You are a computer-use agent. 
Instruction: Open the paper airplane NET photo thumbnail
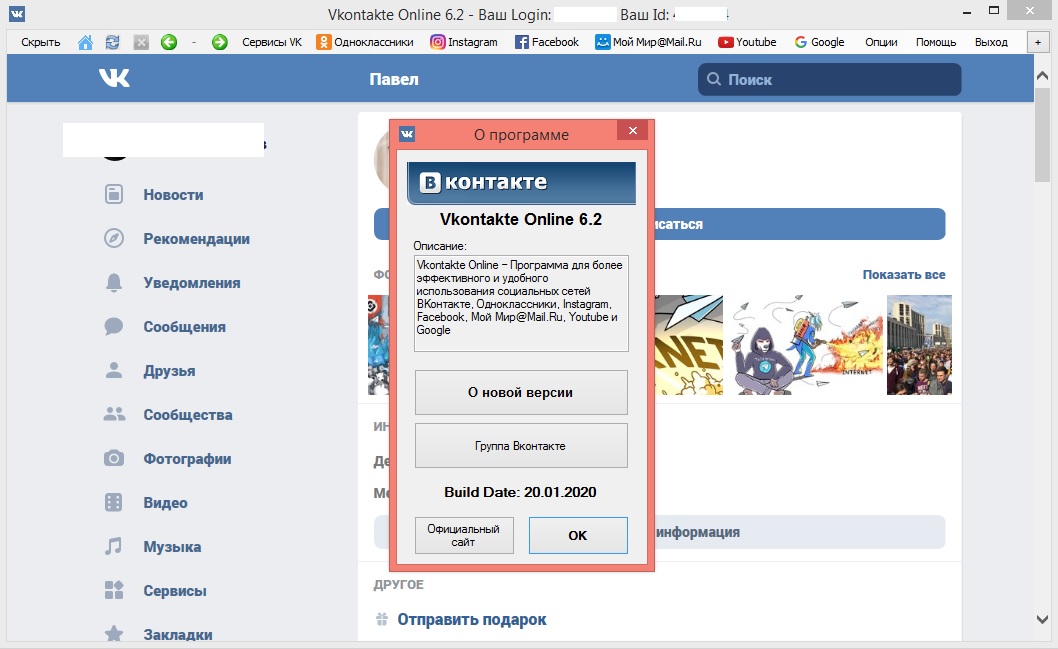[x=688, y=345]
